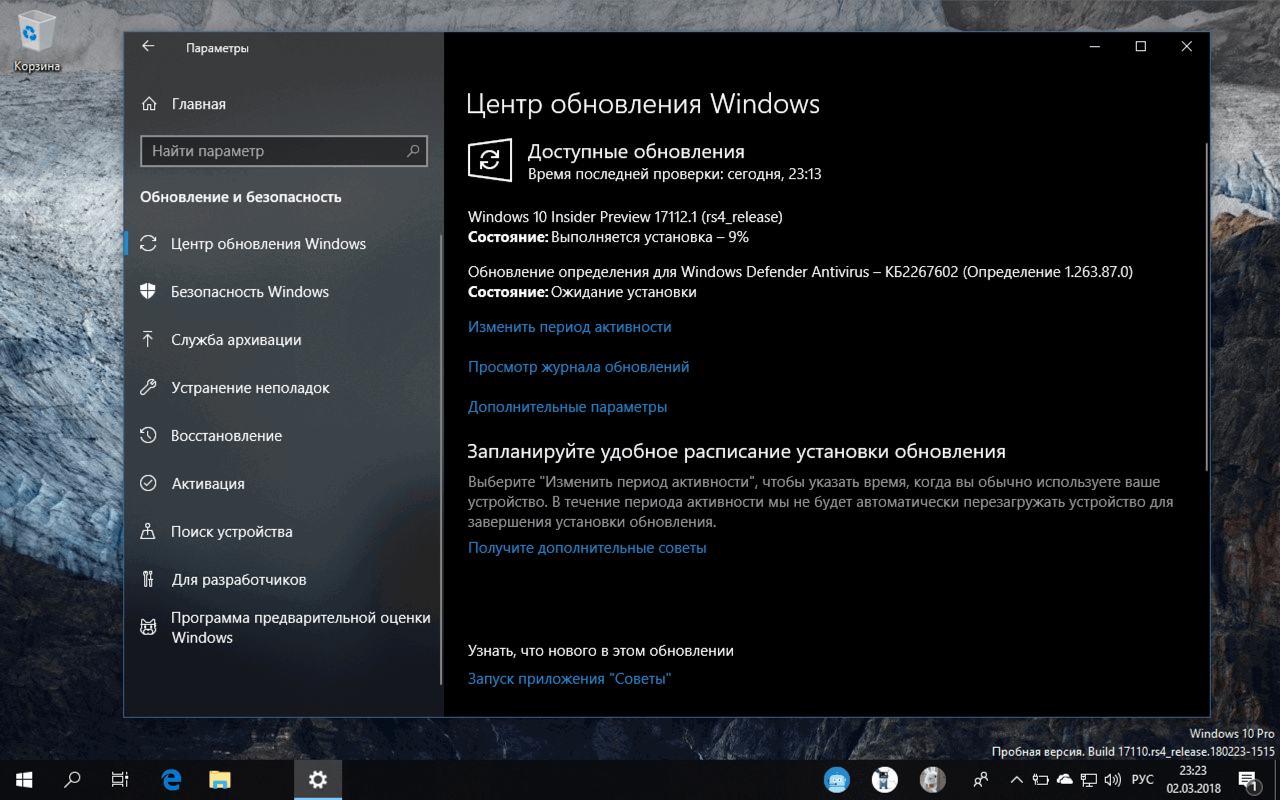Open taskbar search magnifier

[72, 779]
